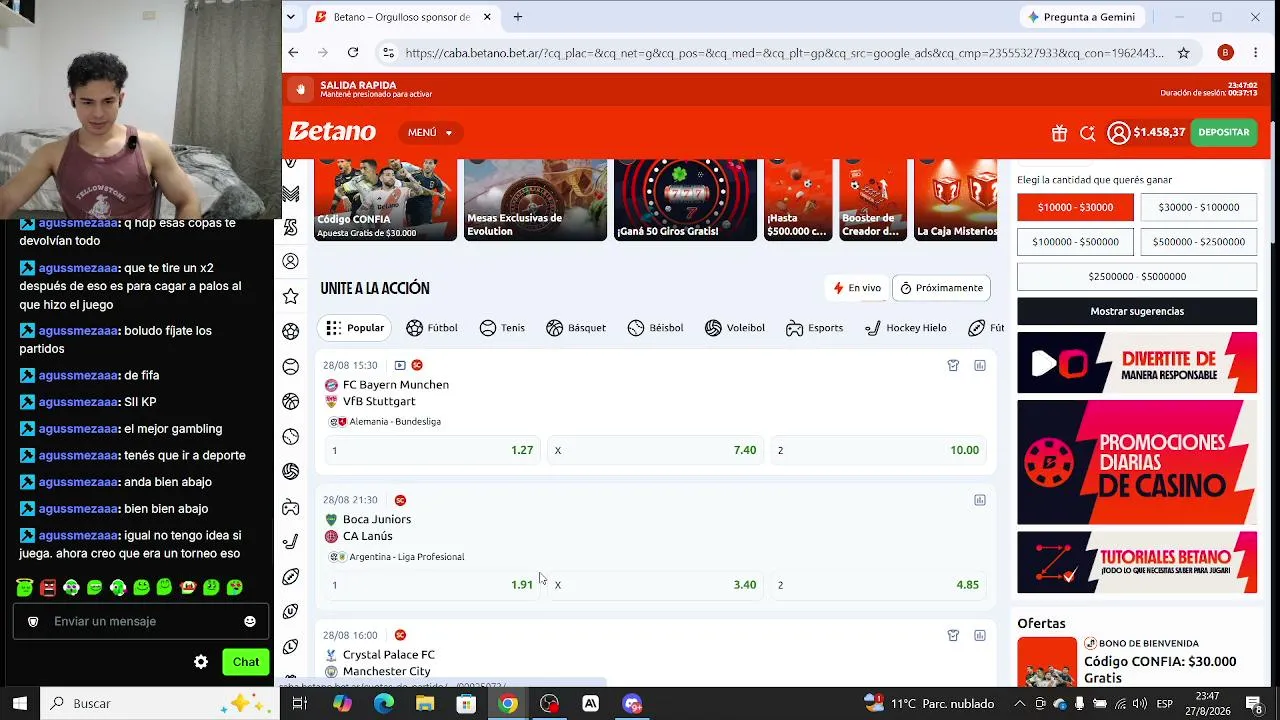The image size is (1280, 720).
Task: Select the Esports tab
Action: pos(814,328)
